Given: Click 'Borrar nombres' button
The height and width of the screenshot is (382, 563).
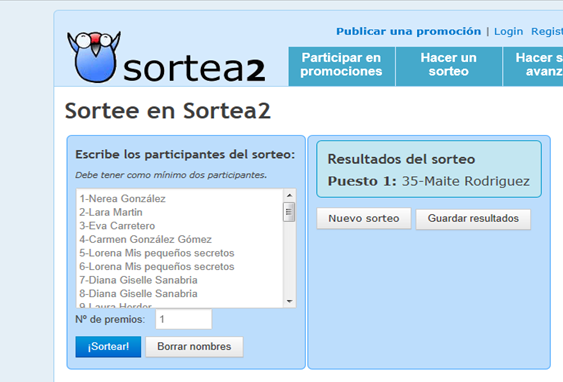Looking at the screenshot, I should [194, 346].
